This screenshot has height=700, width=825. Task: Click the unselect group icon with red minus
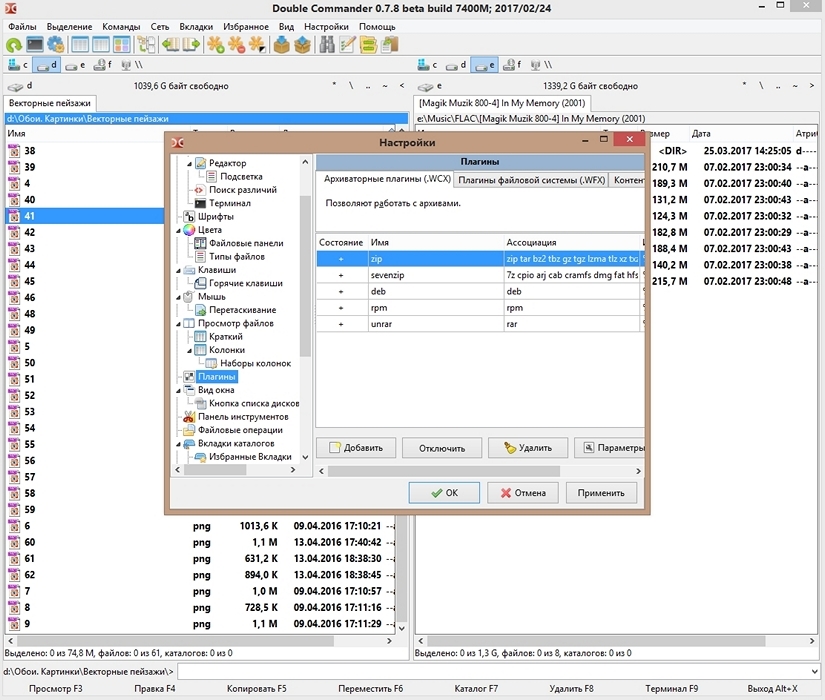236,45
